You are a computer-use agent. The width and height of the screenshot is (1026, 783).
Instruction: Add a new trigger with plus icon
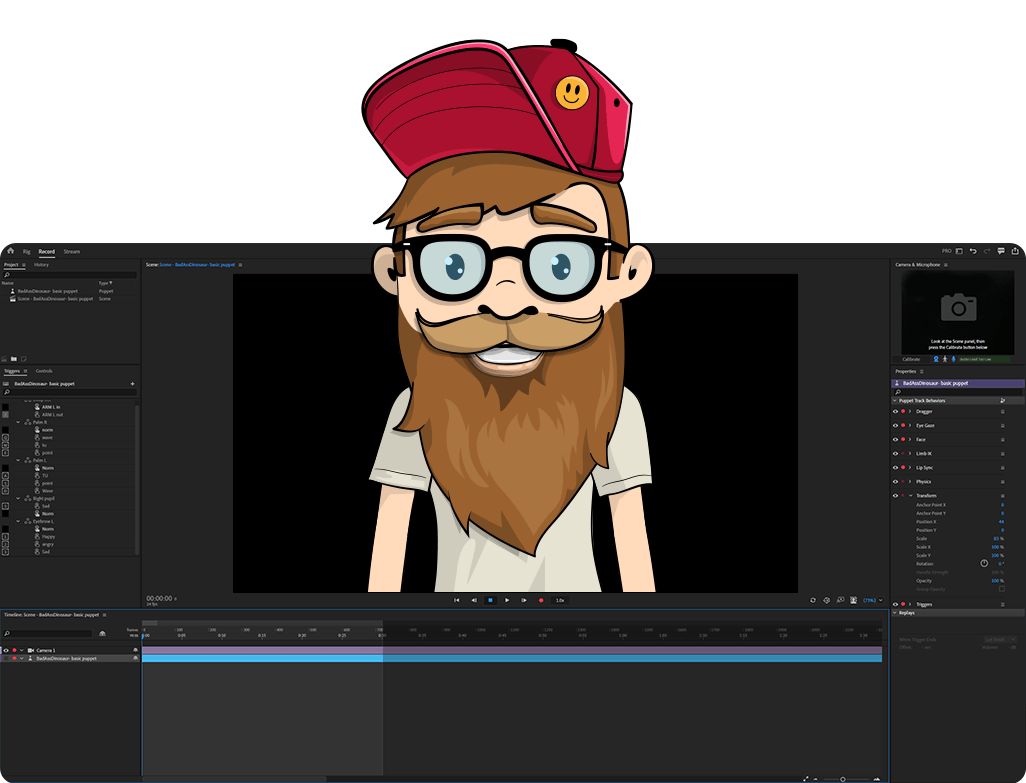(132, 384)
